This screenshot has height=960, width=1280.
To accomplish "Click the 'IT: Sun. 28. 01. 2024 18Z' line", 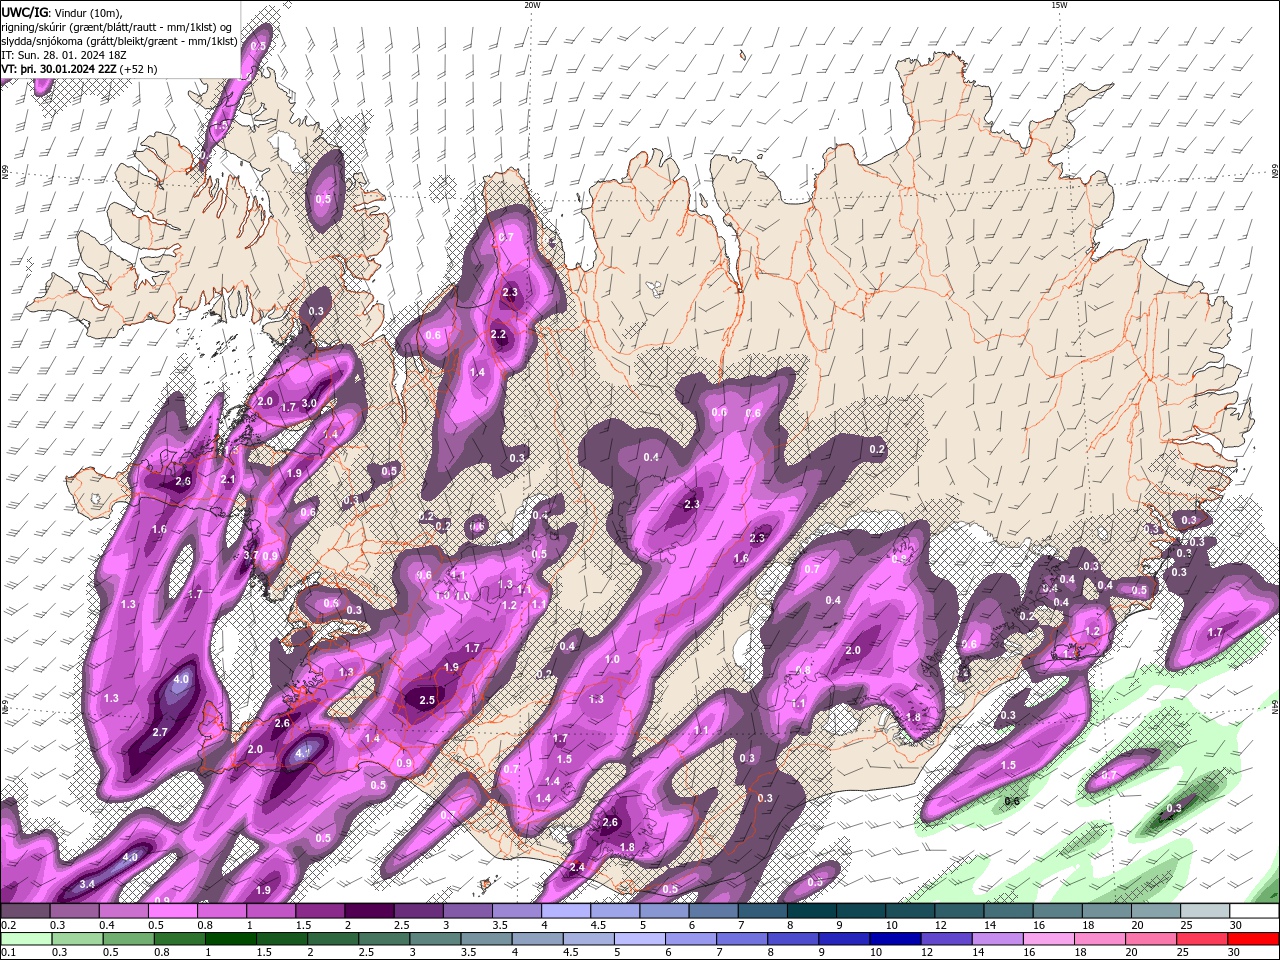I will coord(65,55).
